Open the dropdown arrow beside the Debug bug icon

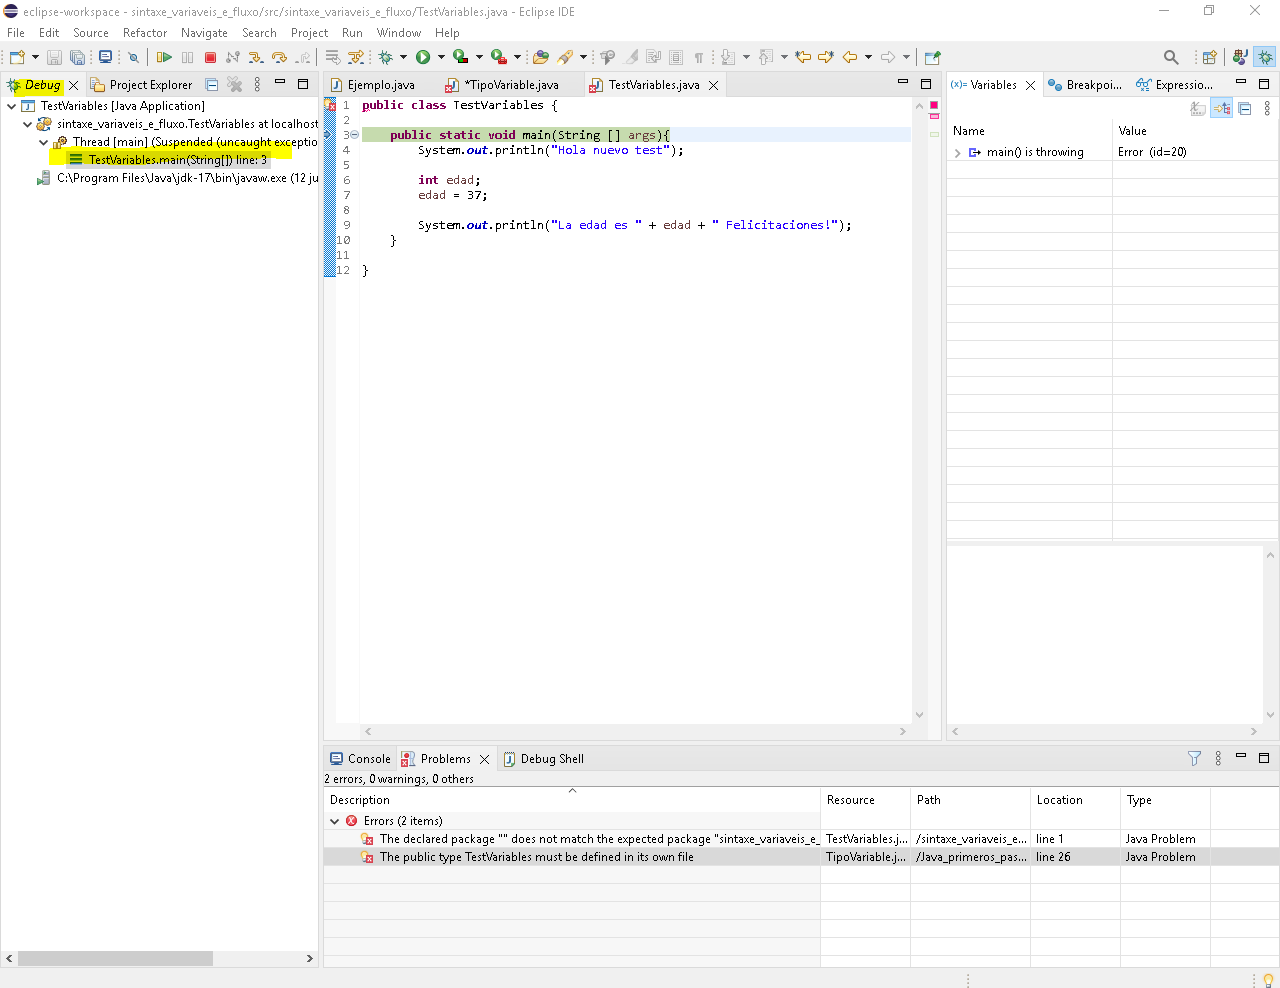coord(403,57)
